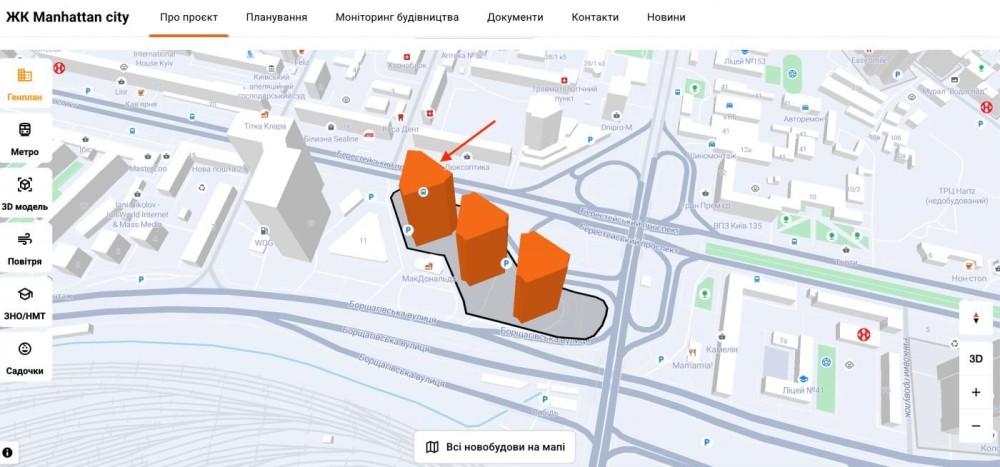The width and height of the screenshot is (1000, 467).
Task: Select the Генплан sidebar icon
Action: (25, 83)
